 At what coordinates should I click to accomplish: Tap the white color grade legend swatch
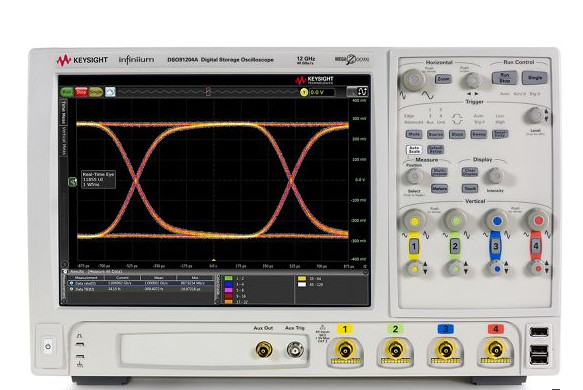[x=302, y=284]
